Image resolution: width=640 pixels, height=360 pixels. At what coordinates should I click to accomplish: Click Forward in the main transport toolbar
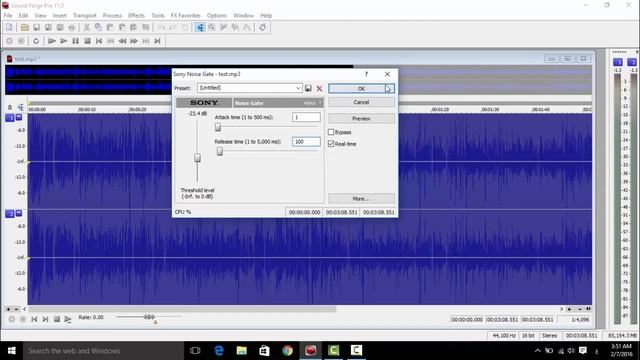[x=134, y=41]
